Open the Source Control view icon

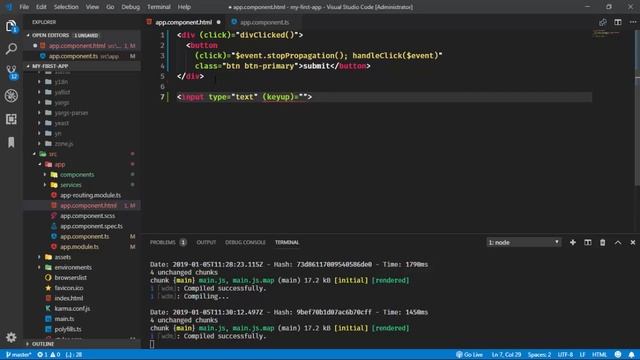[x=11, y=72]
